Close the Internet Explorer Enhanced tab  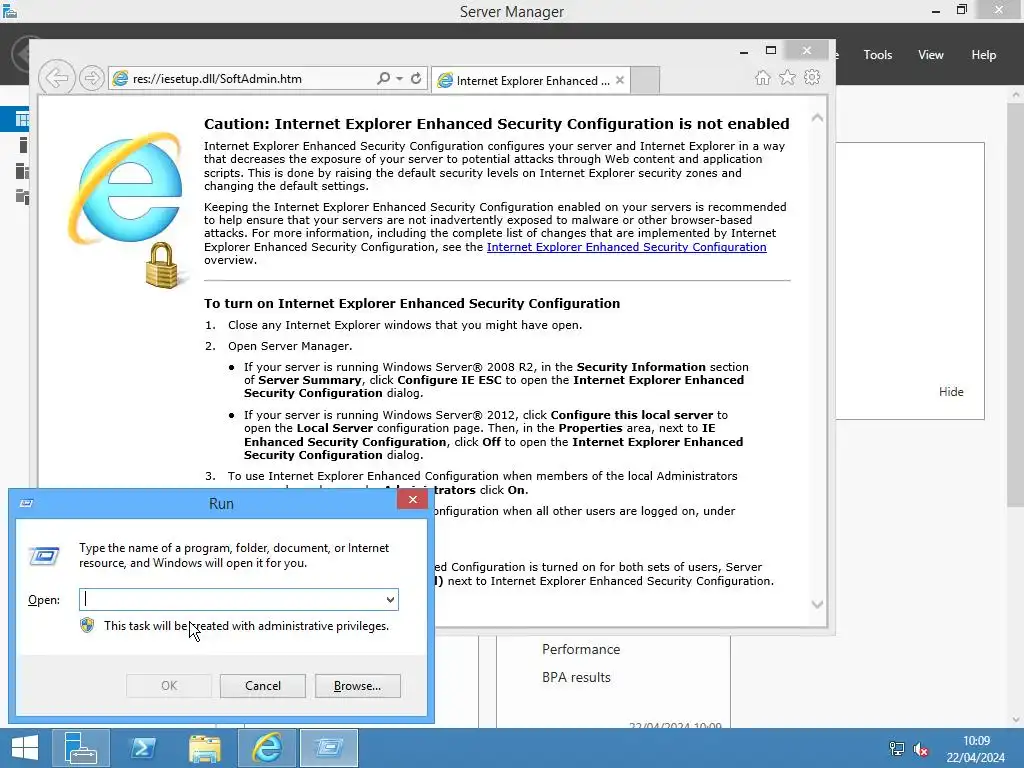[x=620, y=80]
